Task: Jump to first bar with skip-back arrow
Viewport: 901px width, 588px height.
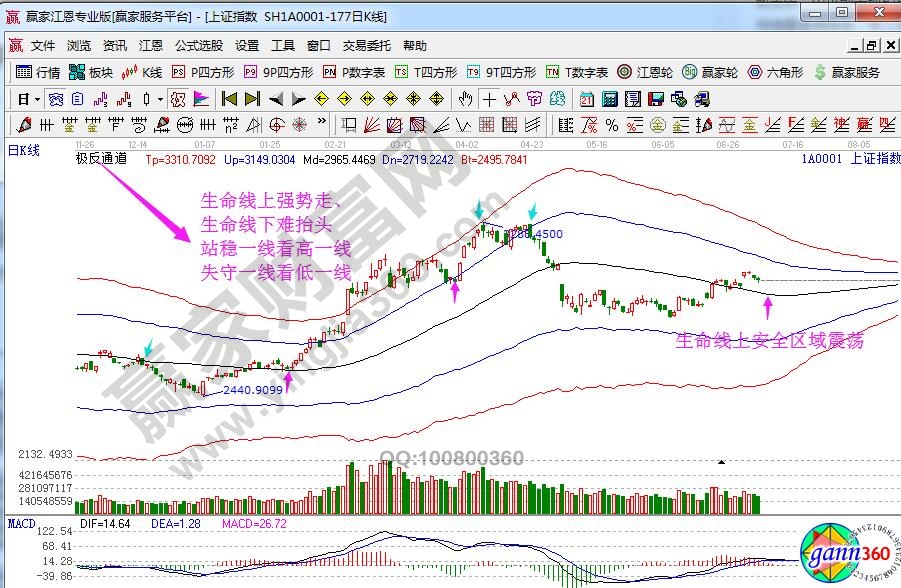Action: 229,99
